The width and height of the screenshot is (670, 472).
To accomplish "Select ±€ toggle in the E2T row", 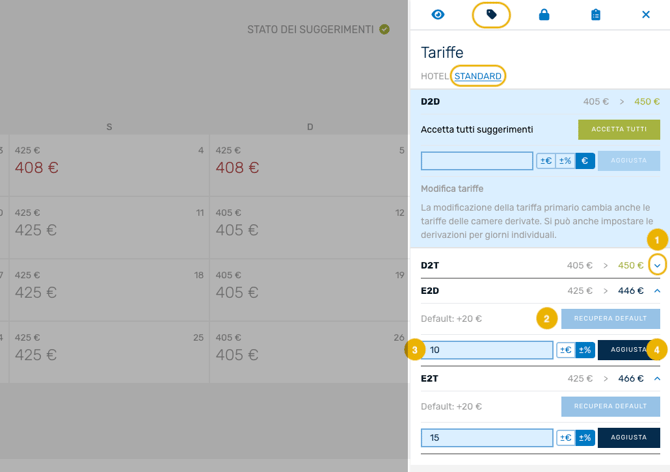I will [x=566, y=438].
